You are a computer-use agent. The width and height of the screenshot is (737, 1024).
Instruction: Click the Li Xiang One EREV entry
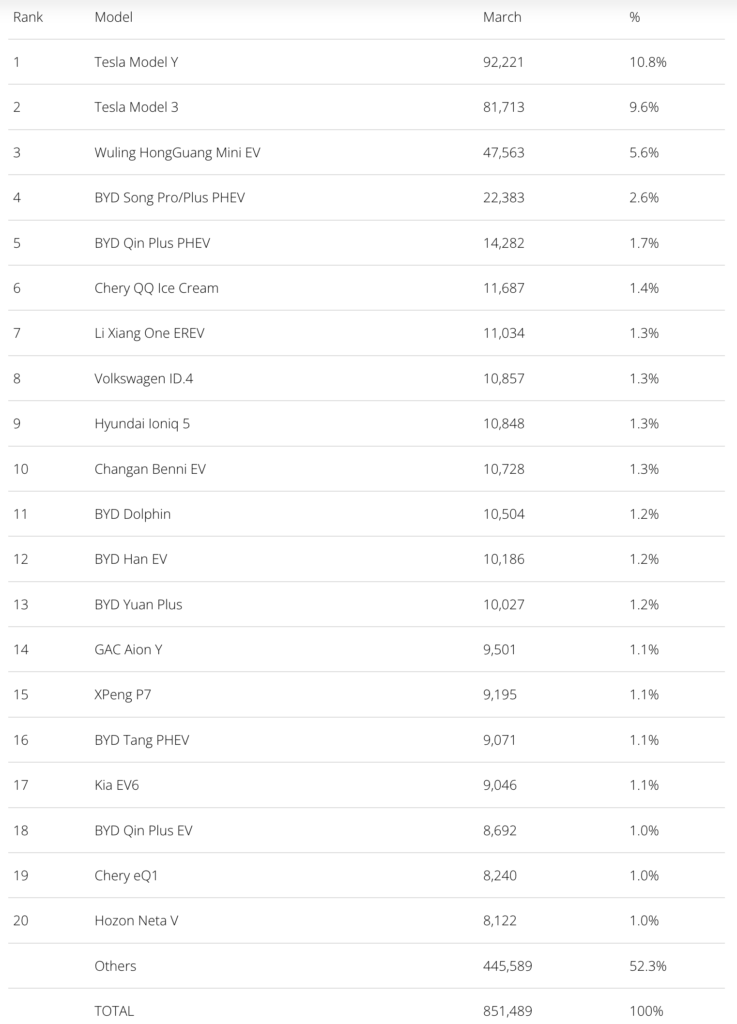tap(149, 333)
